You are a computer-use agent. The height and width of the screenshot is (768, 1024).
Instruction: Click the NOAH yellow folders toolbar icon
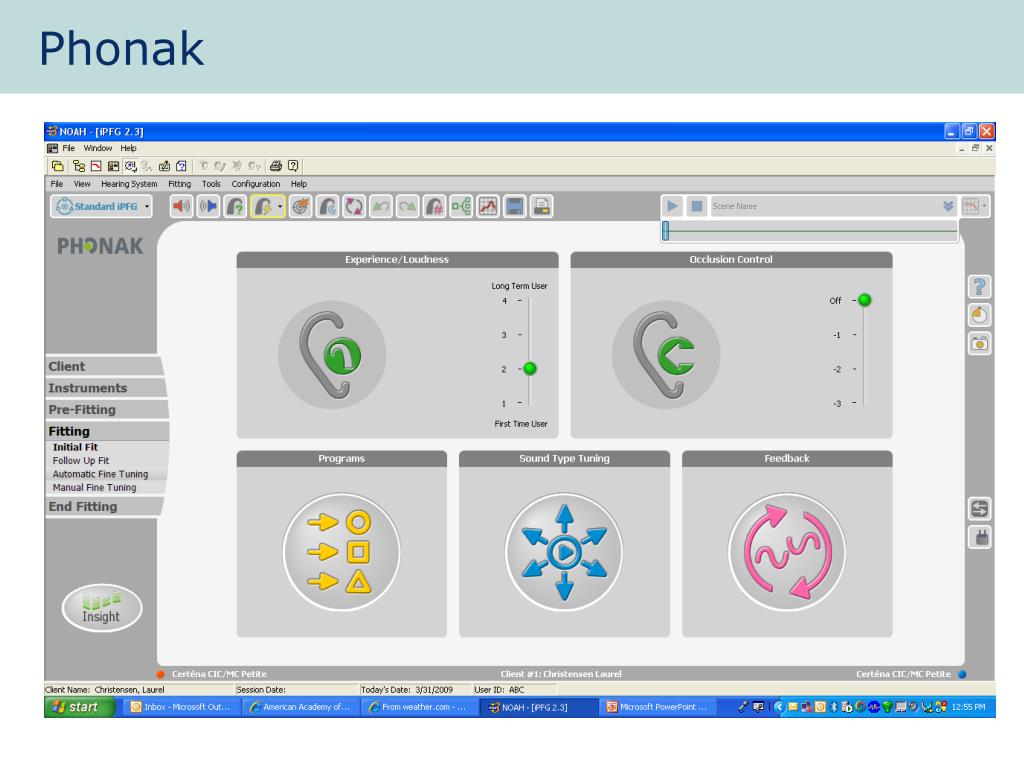click(57, 166)
